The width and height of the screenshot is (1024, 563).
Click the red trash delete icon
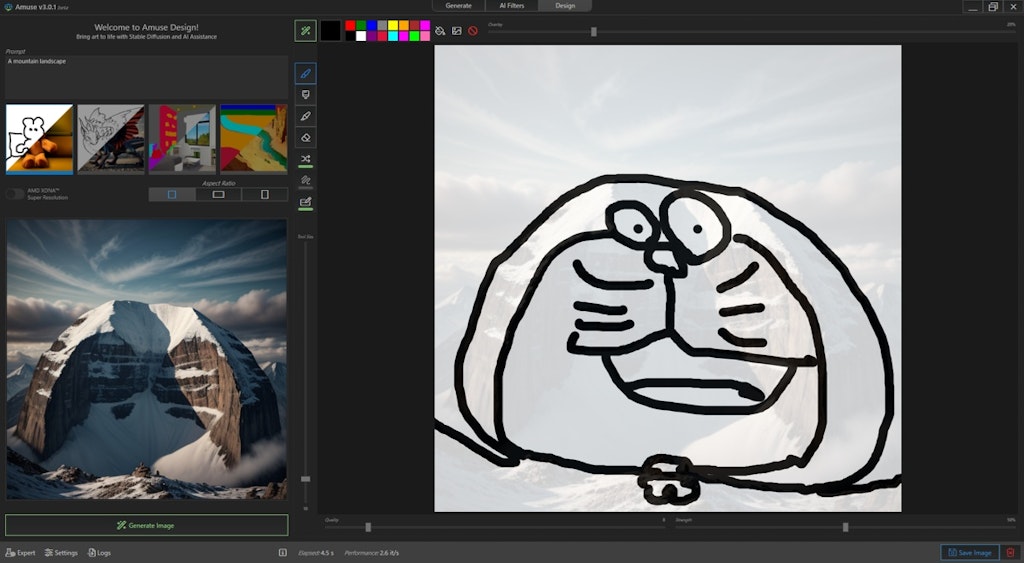click(1010, 552)
